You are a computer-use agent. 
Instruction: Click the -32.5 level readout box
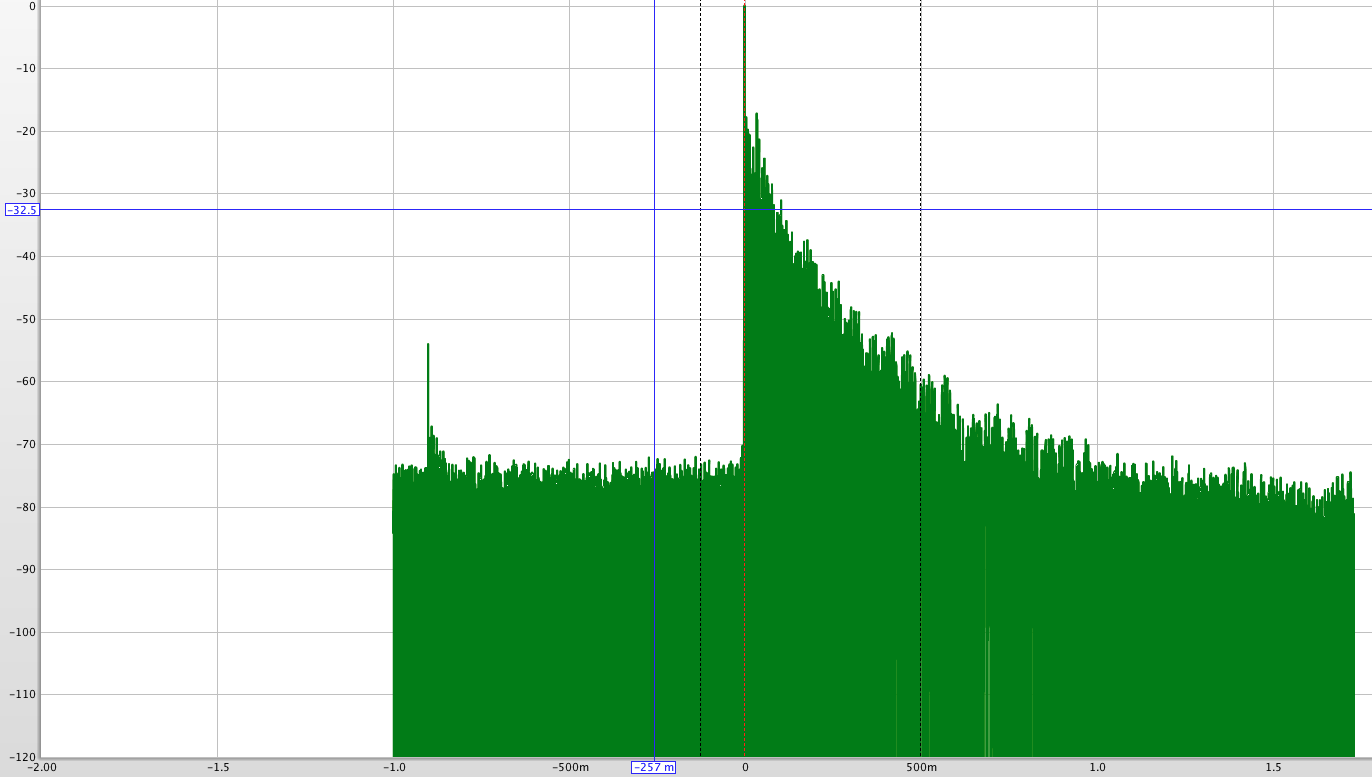pyautogui.click(x=22, y=210)
